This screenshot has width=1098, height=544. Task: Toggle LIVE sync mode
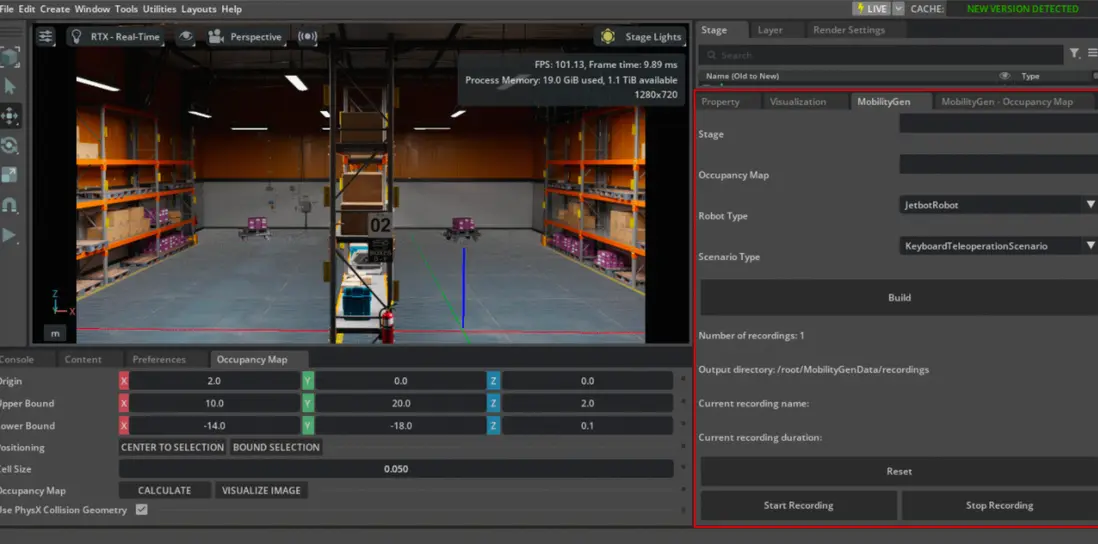click(870, 9)
